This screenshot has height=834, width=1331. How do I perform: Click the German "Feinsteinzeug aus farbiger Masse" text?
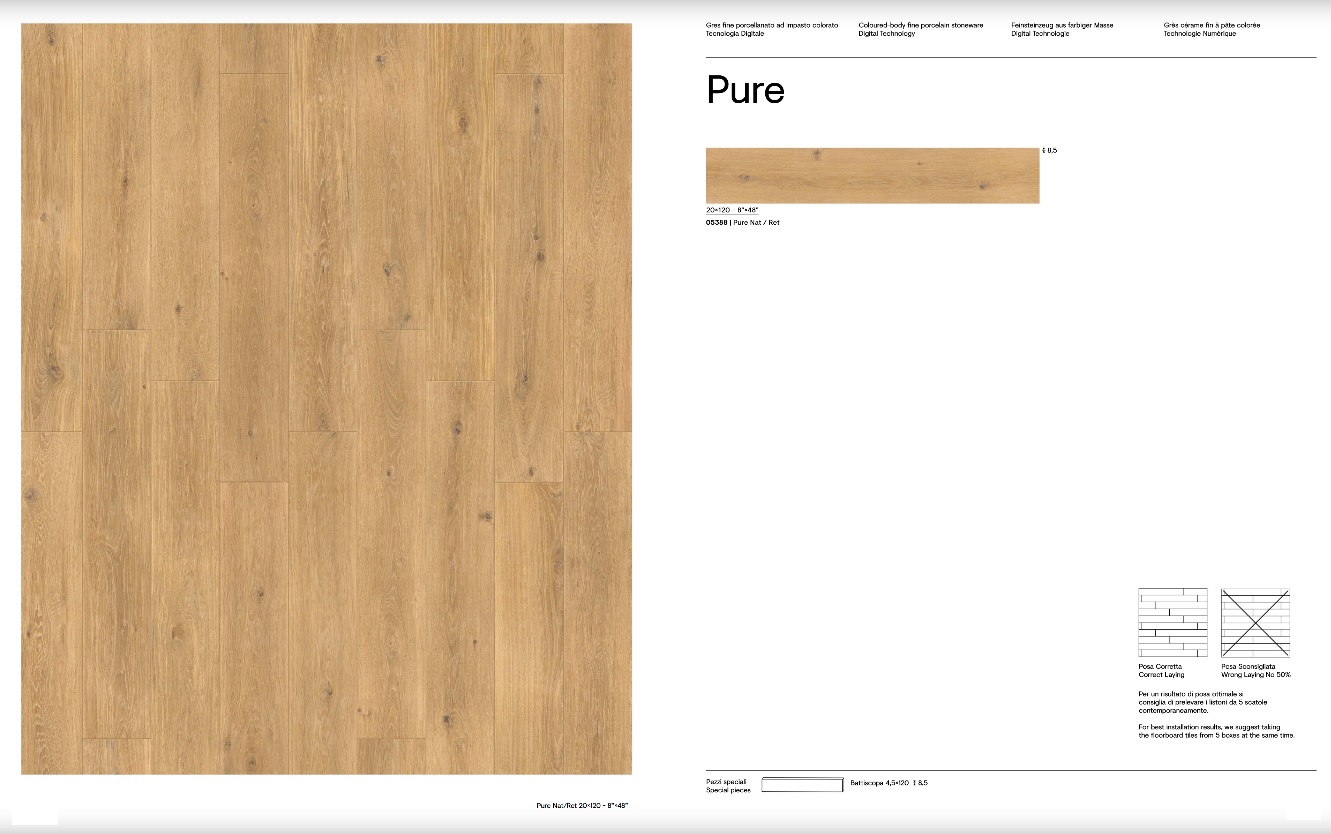pyautogui.click(x=1061, y=25)
